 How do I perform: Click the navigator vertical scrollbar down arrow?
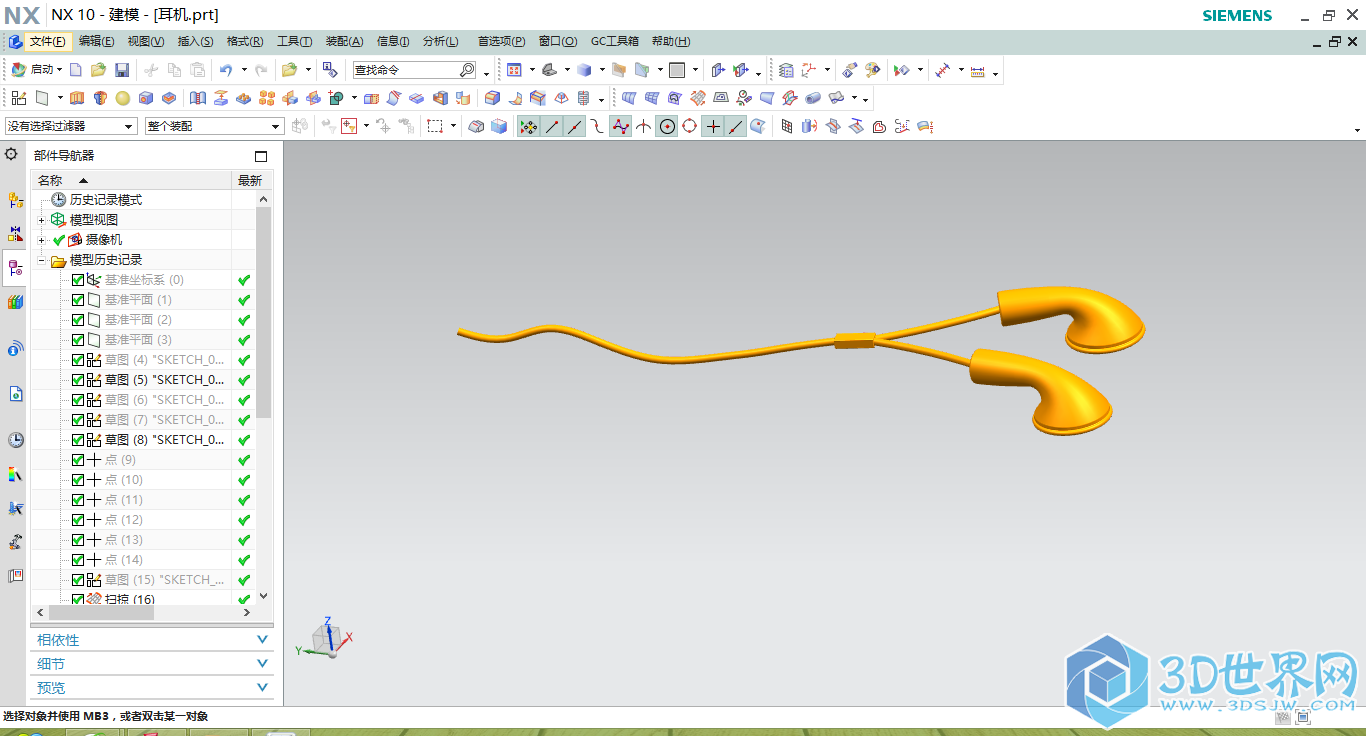[264, 597]
